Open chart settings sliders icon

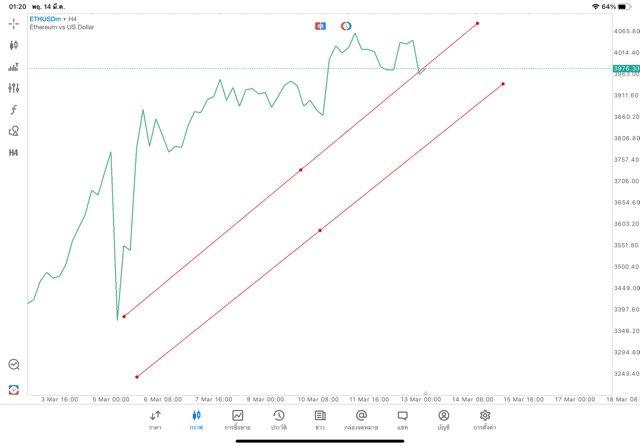tap(14, 88)
